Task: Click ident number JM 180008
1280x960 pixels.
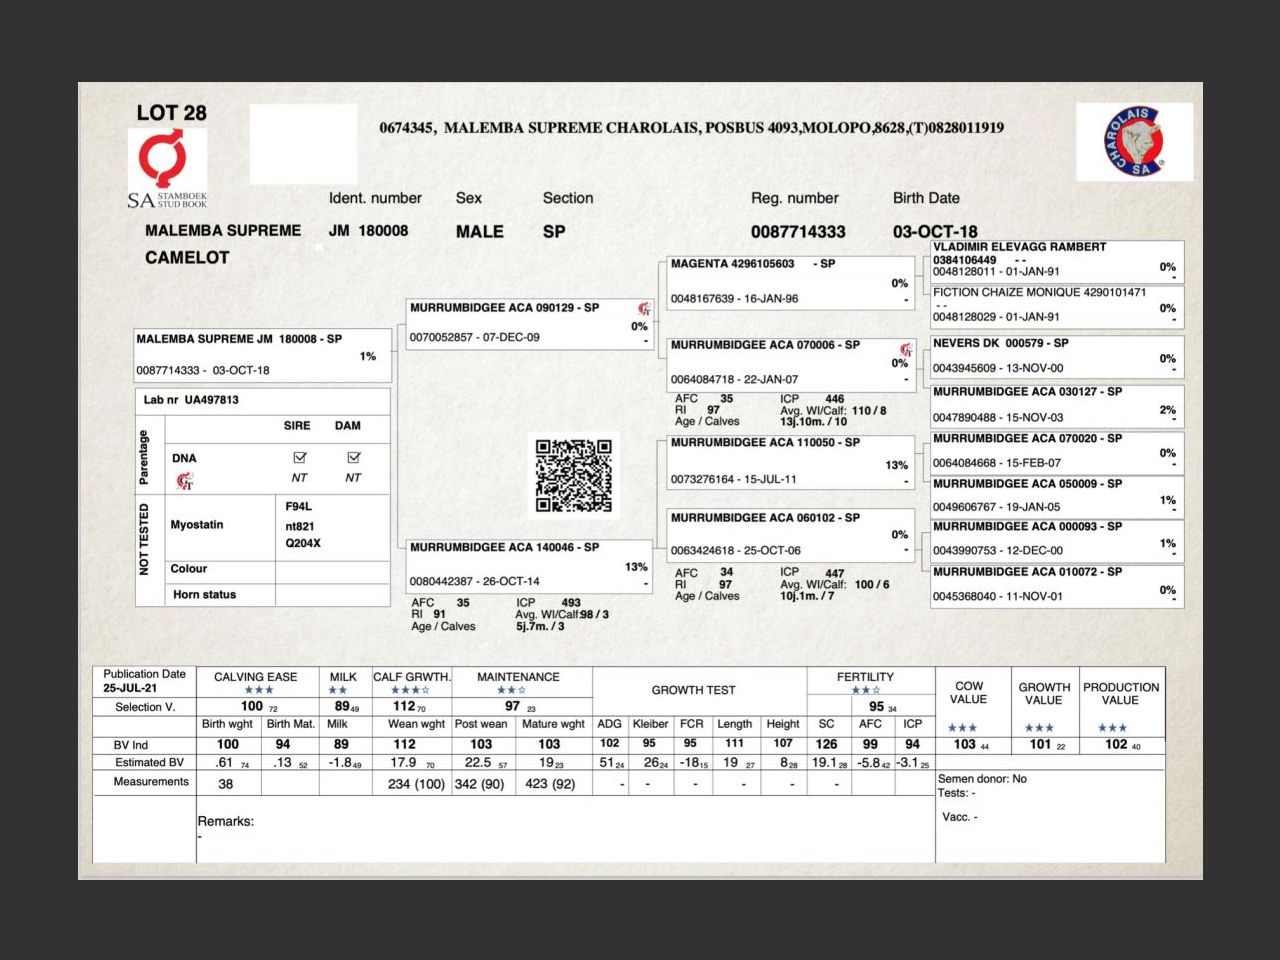Action: pyautogui.click(x=368, y=231)
